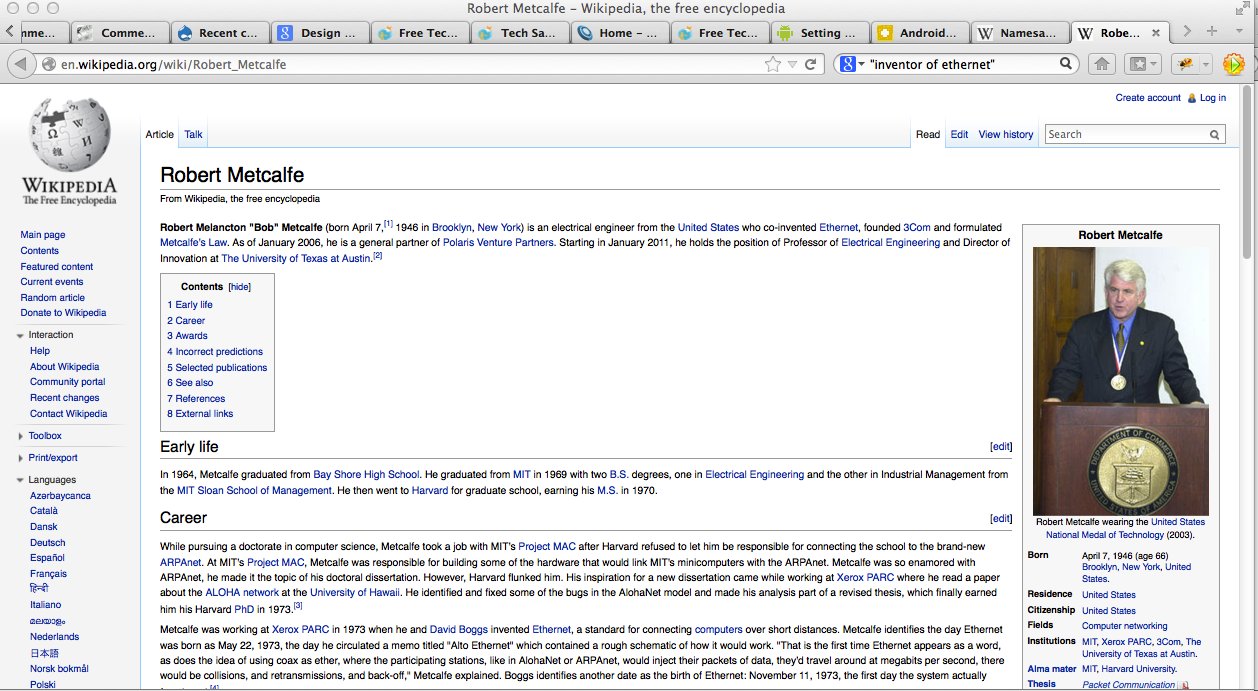
Task: Click the "inventor of ethernet" search field
Action: click(962, 64)
